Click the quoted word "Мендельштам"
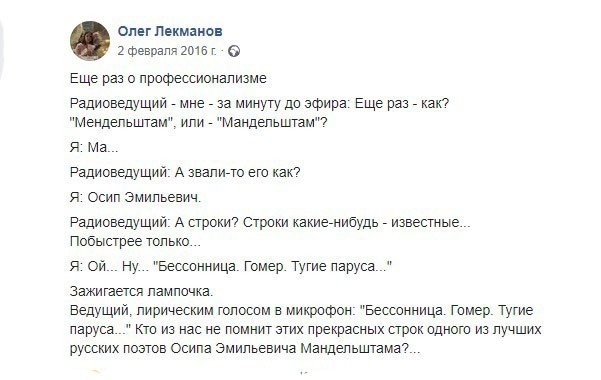The height and width of the screenshot is (380, 601). point(119,122)
